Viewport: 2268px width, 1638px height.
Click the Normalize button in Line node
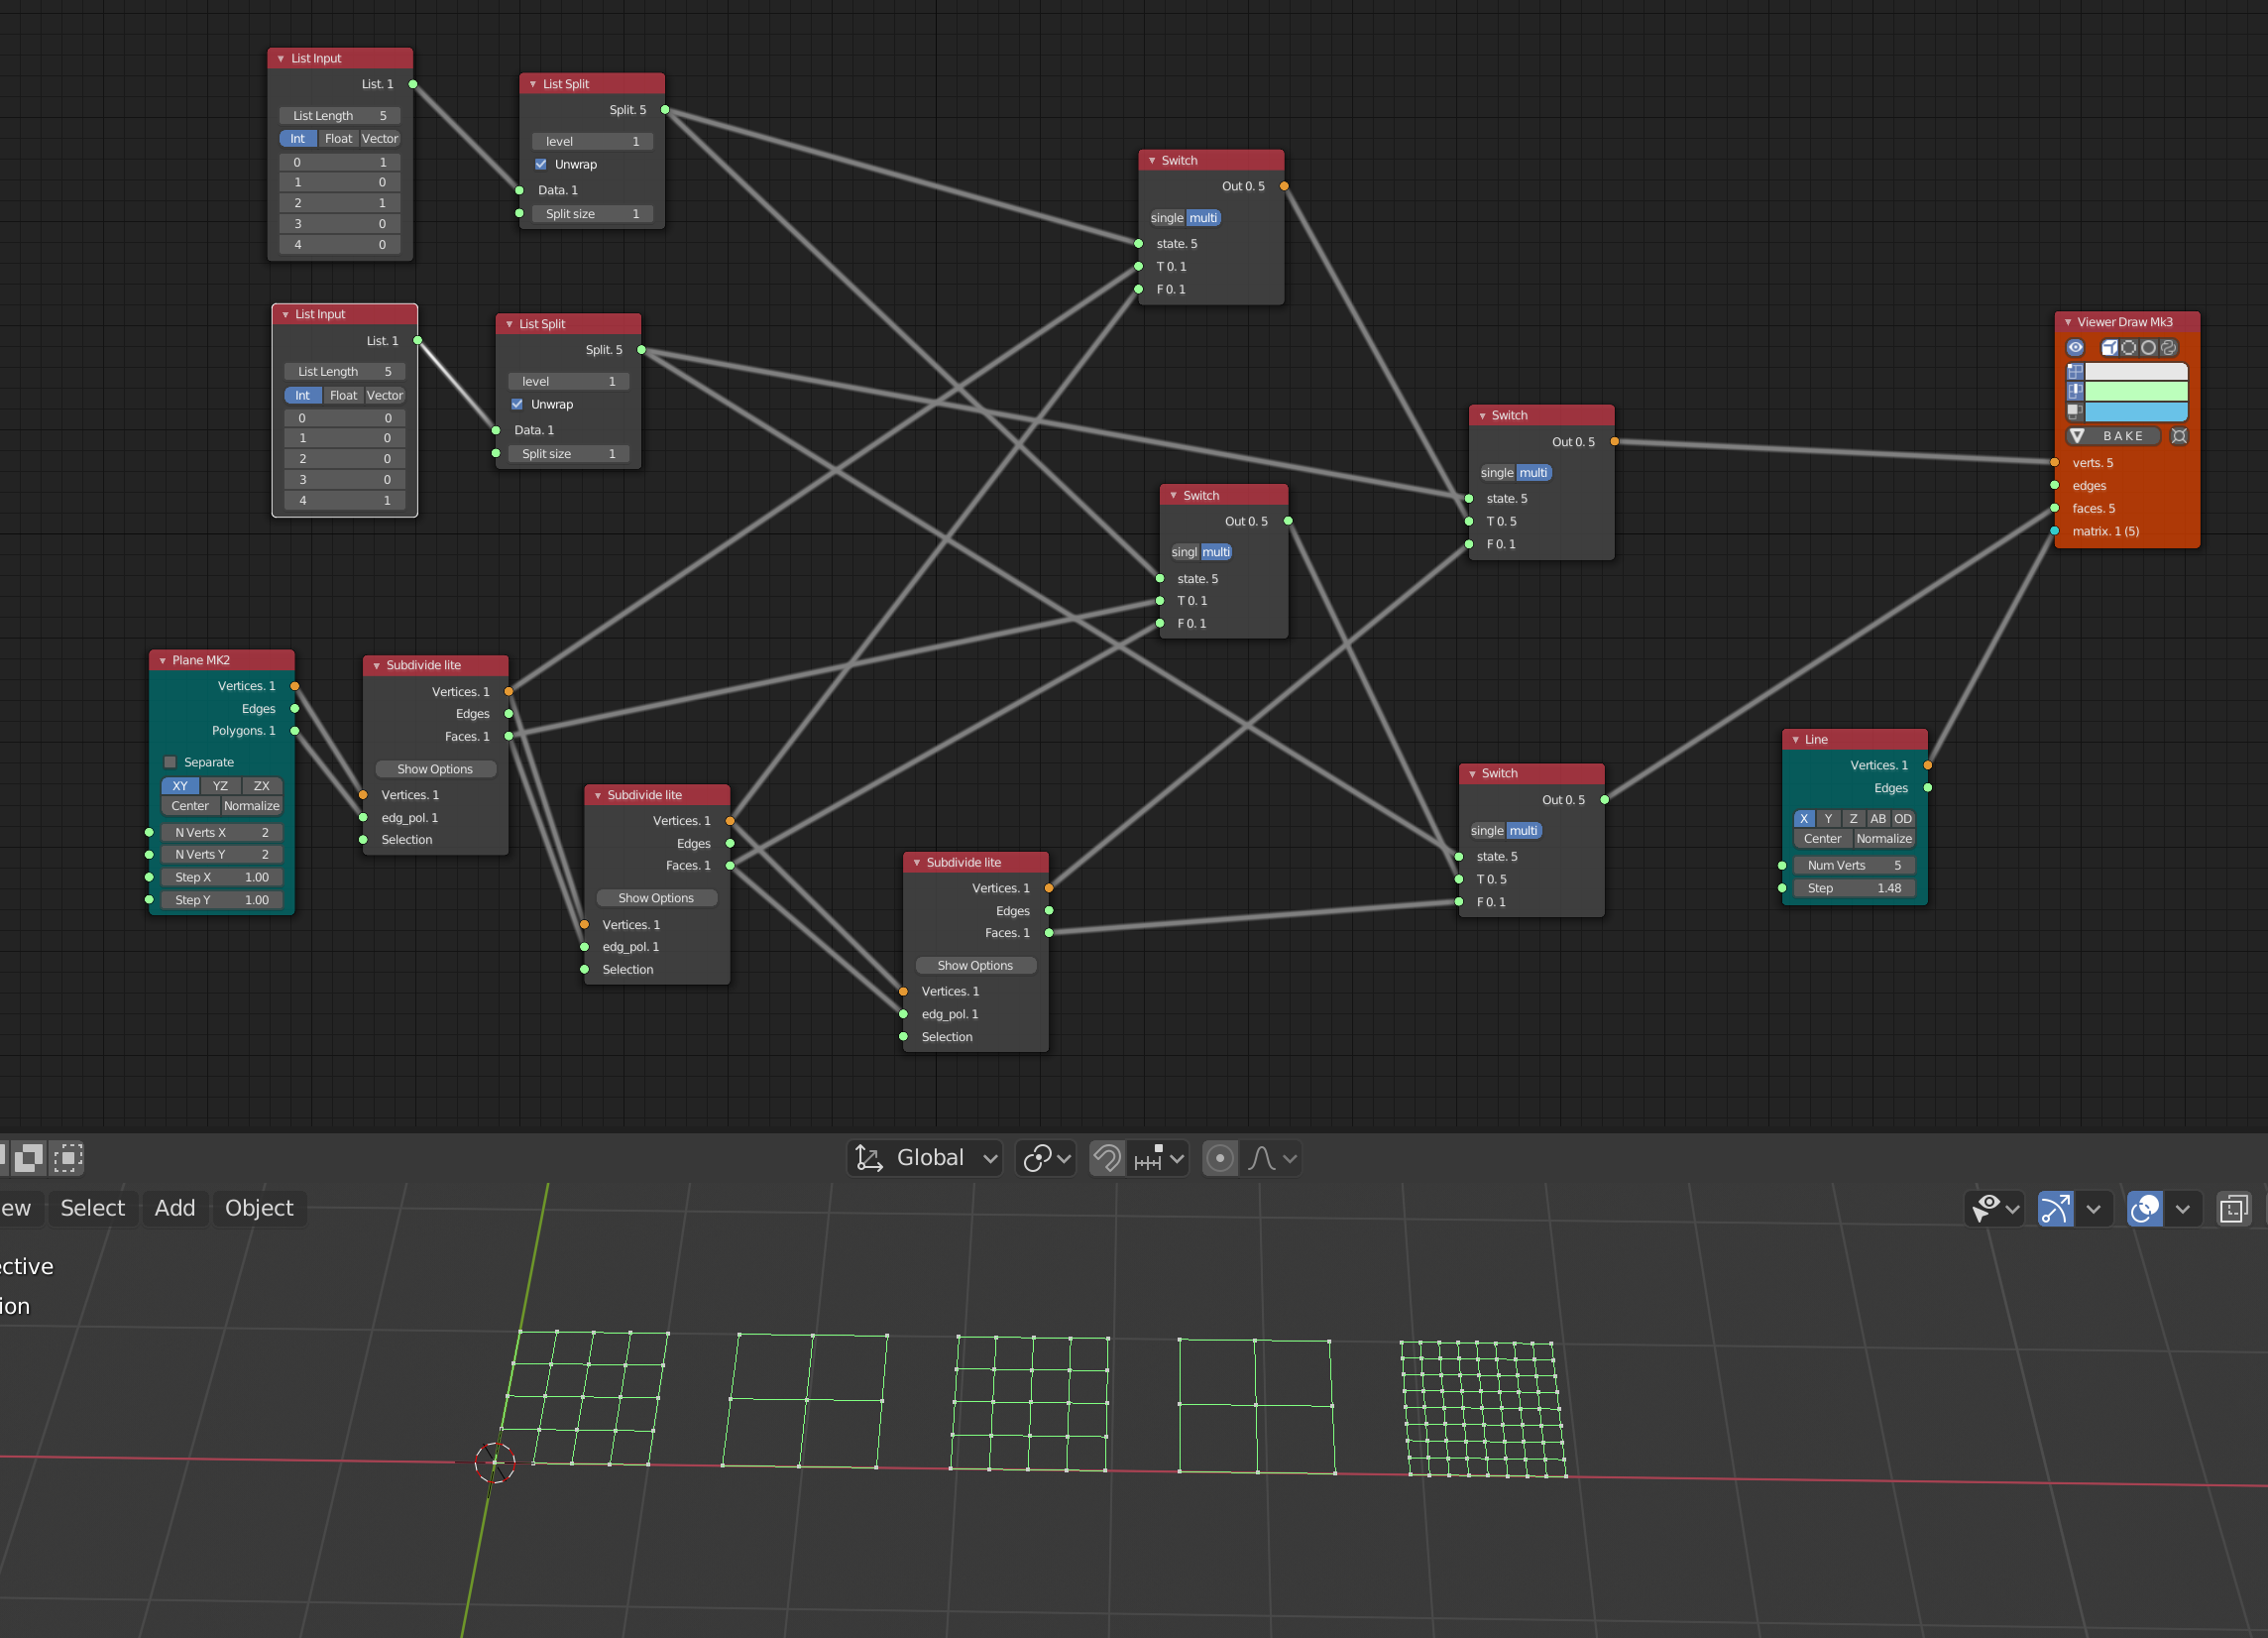[1884, 839]
